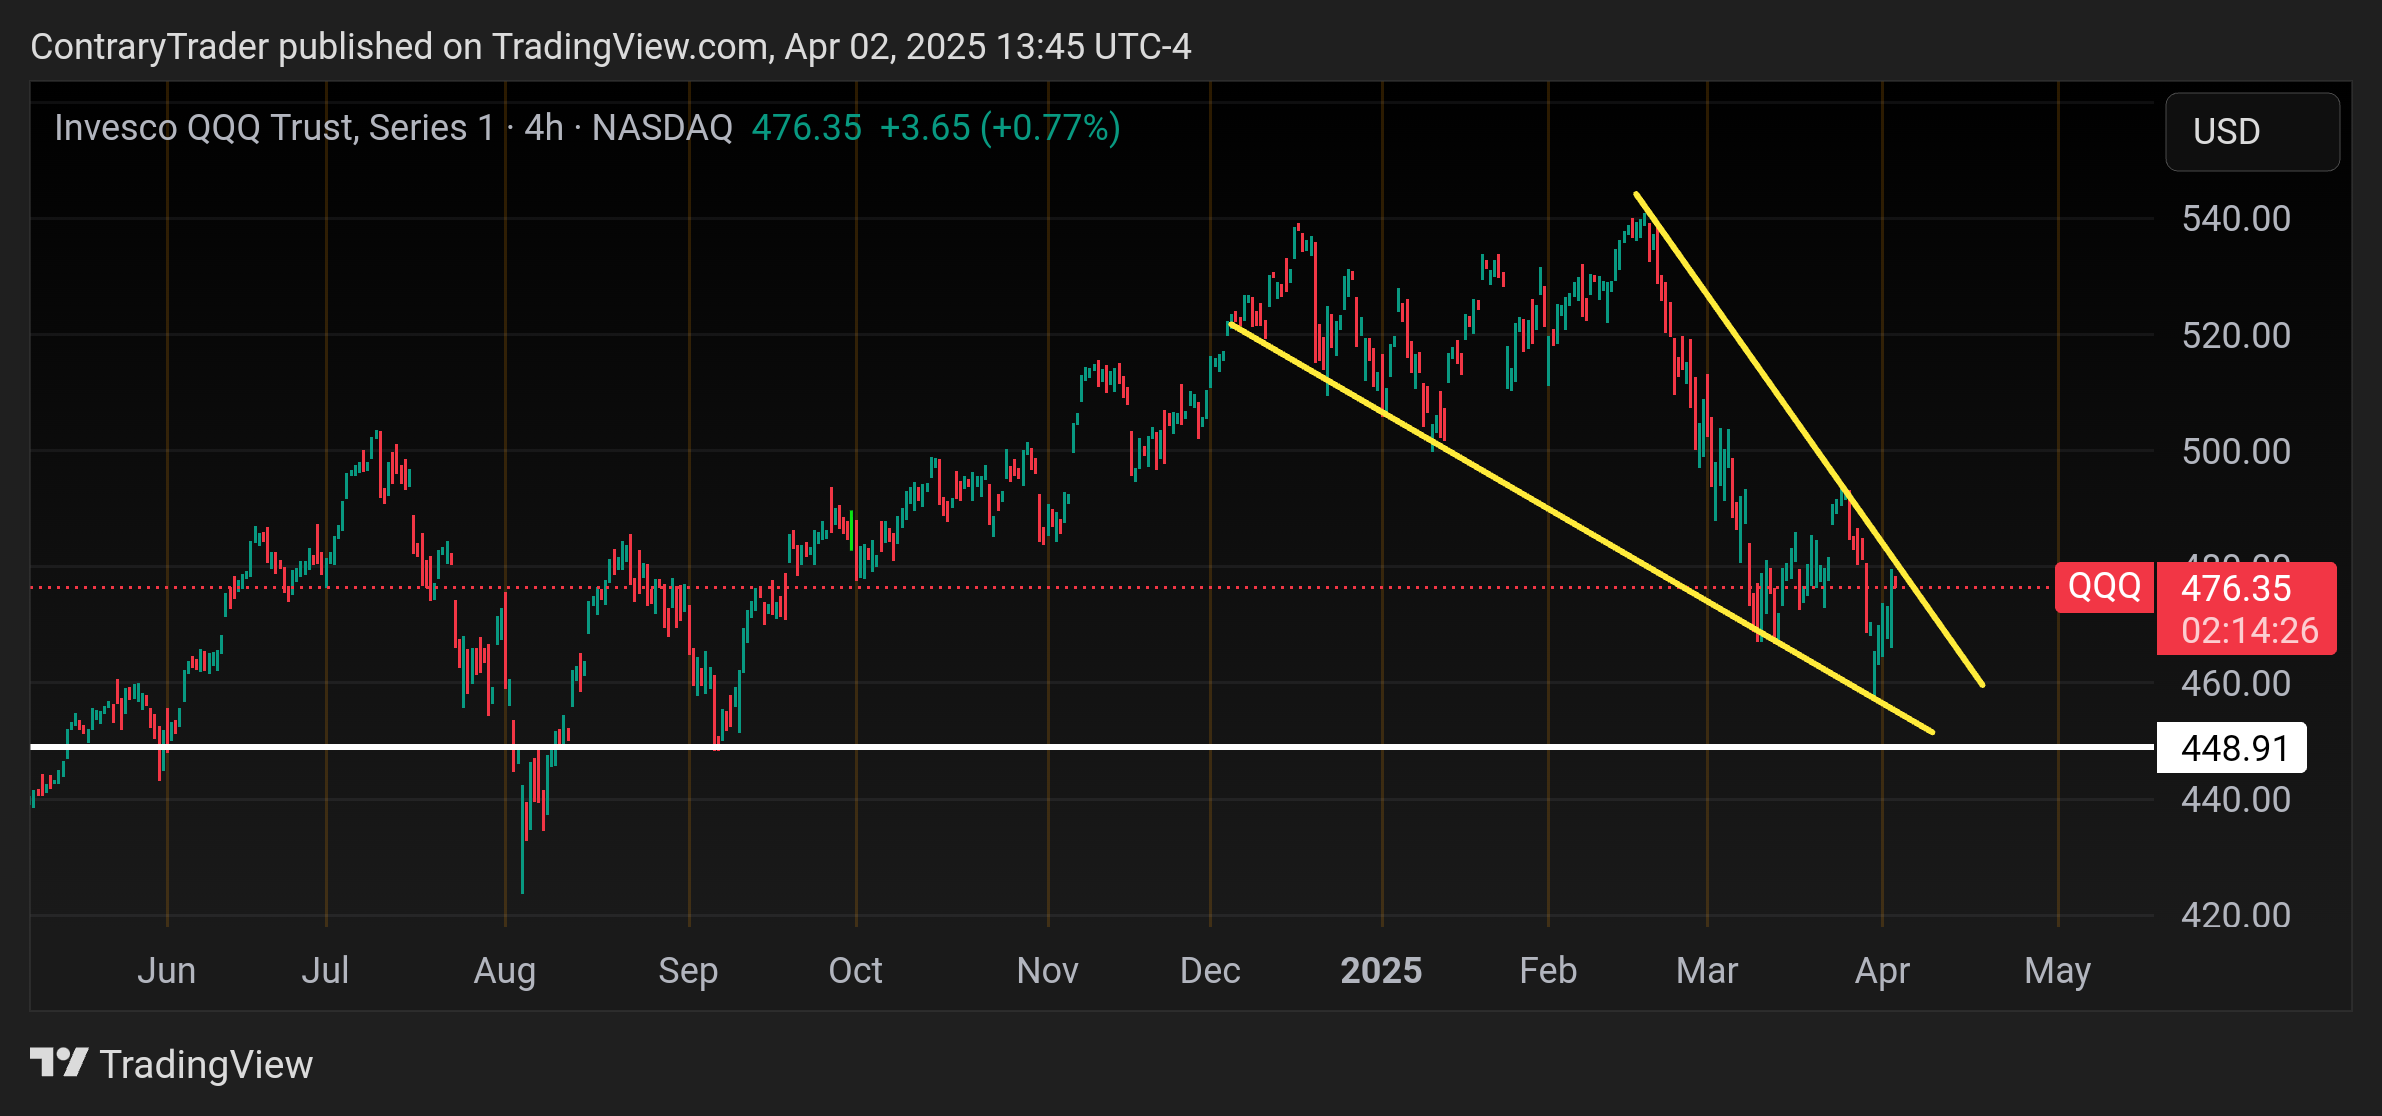Screen dimensions: 2382x1116
Task: Click the Dec label on time axis
Action: click(x=1210, y=971)
